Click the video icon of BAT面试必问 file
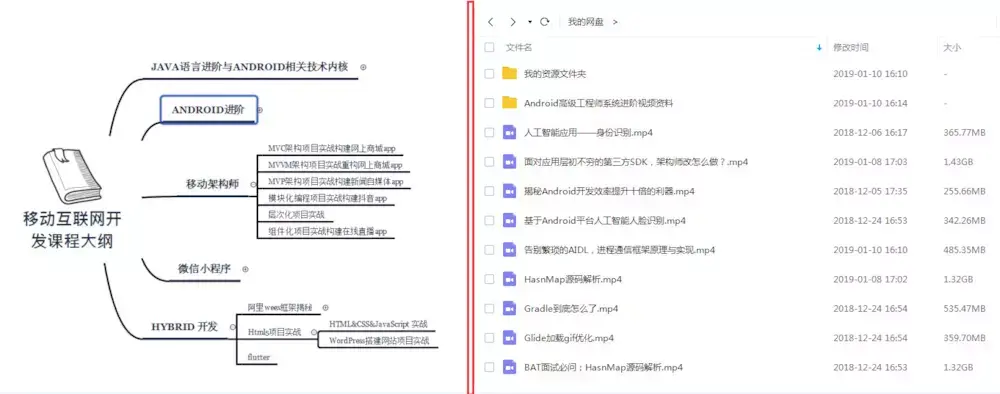This screenshot has height=394, width=1000. (x=509, y=367)
